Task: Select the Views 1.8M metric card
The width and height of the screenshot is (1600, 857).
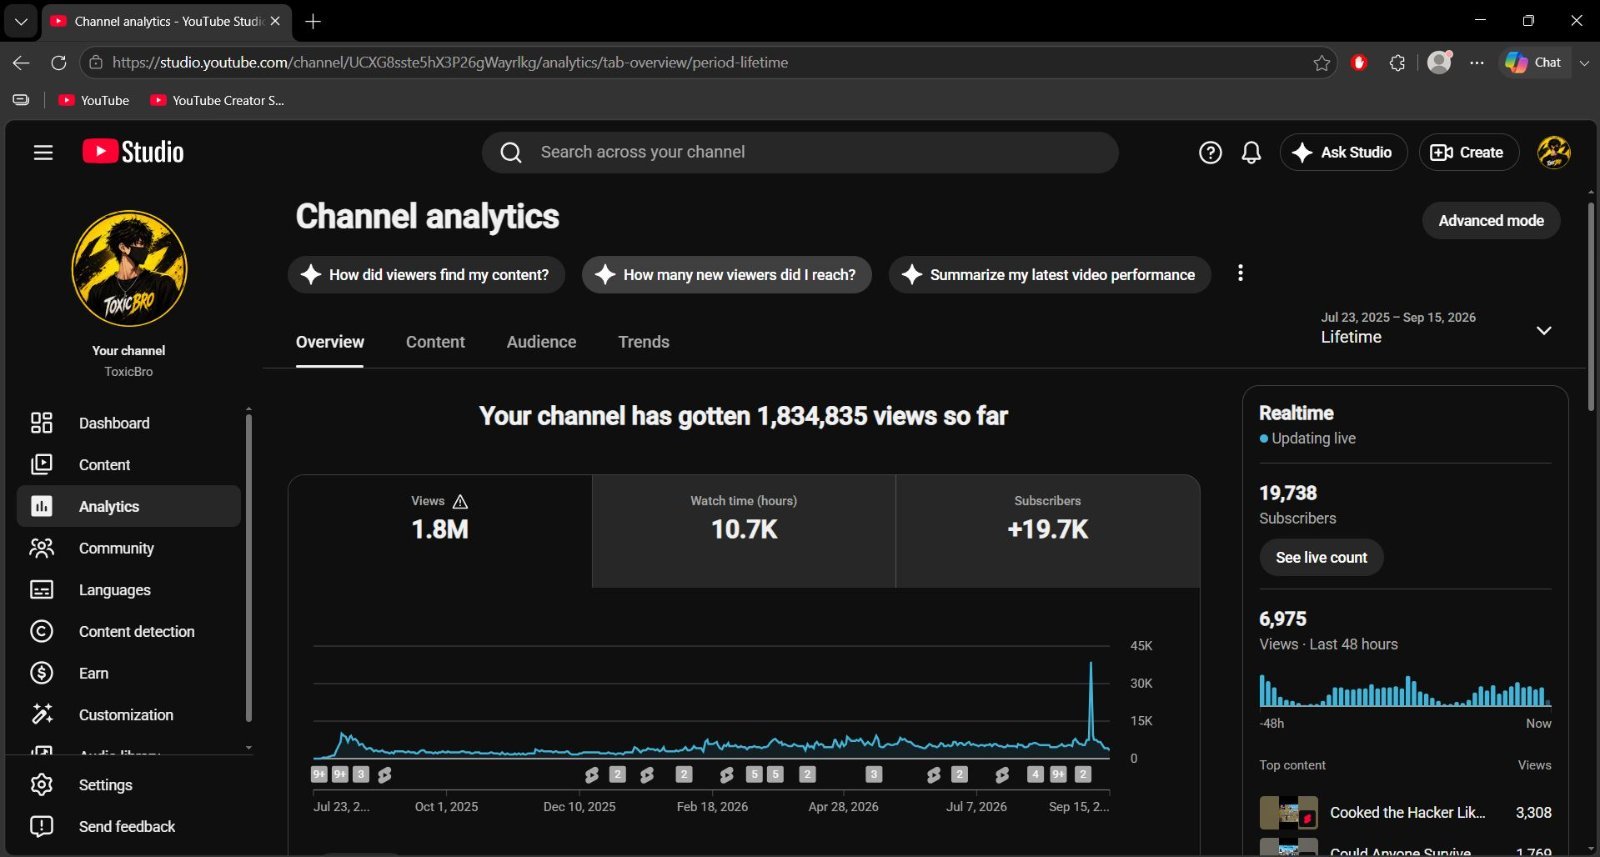Action: [x=440, y=531]
